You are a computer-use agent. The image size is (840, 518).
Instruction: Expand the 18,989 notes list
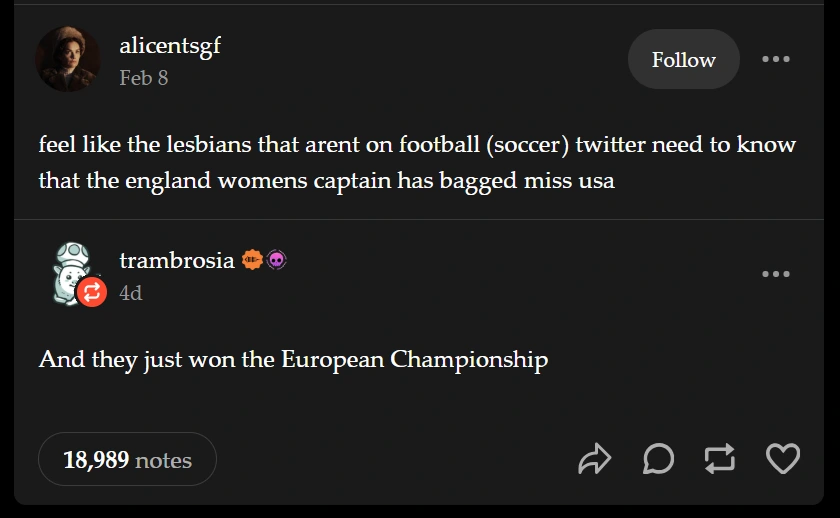(127, 459)
